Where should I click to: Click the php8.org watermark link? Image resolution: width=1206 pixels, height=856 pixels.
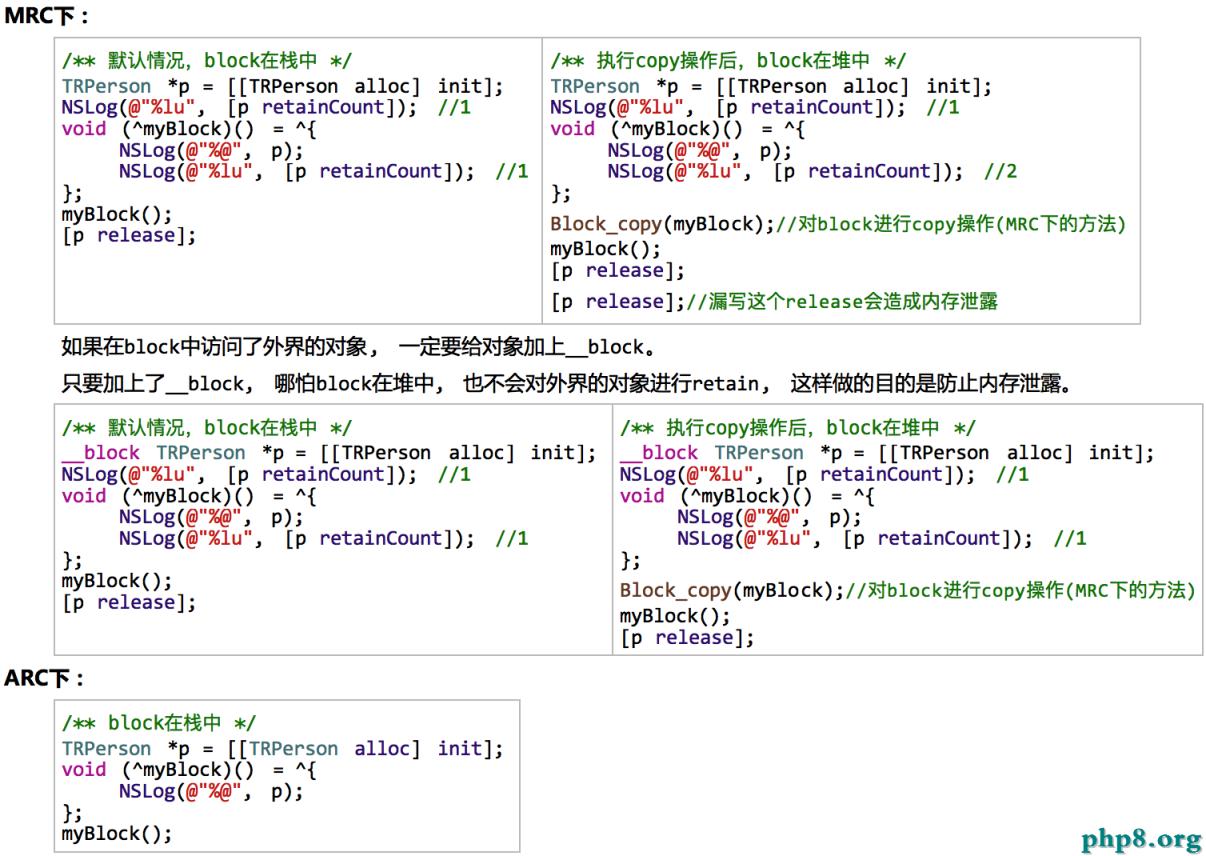[1140, 838]
